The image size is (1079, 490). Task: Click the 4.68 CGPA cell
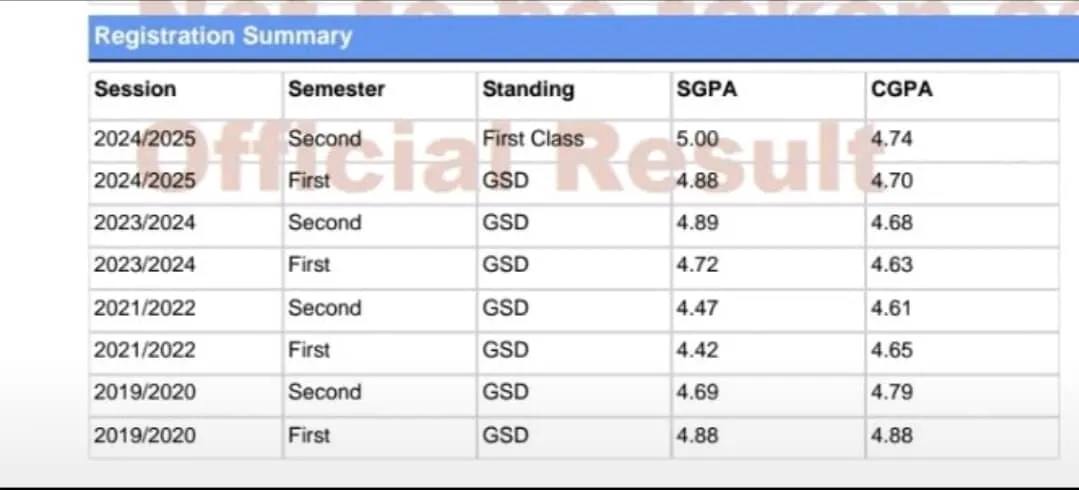pyautogui.click(x=892, y=223)
